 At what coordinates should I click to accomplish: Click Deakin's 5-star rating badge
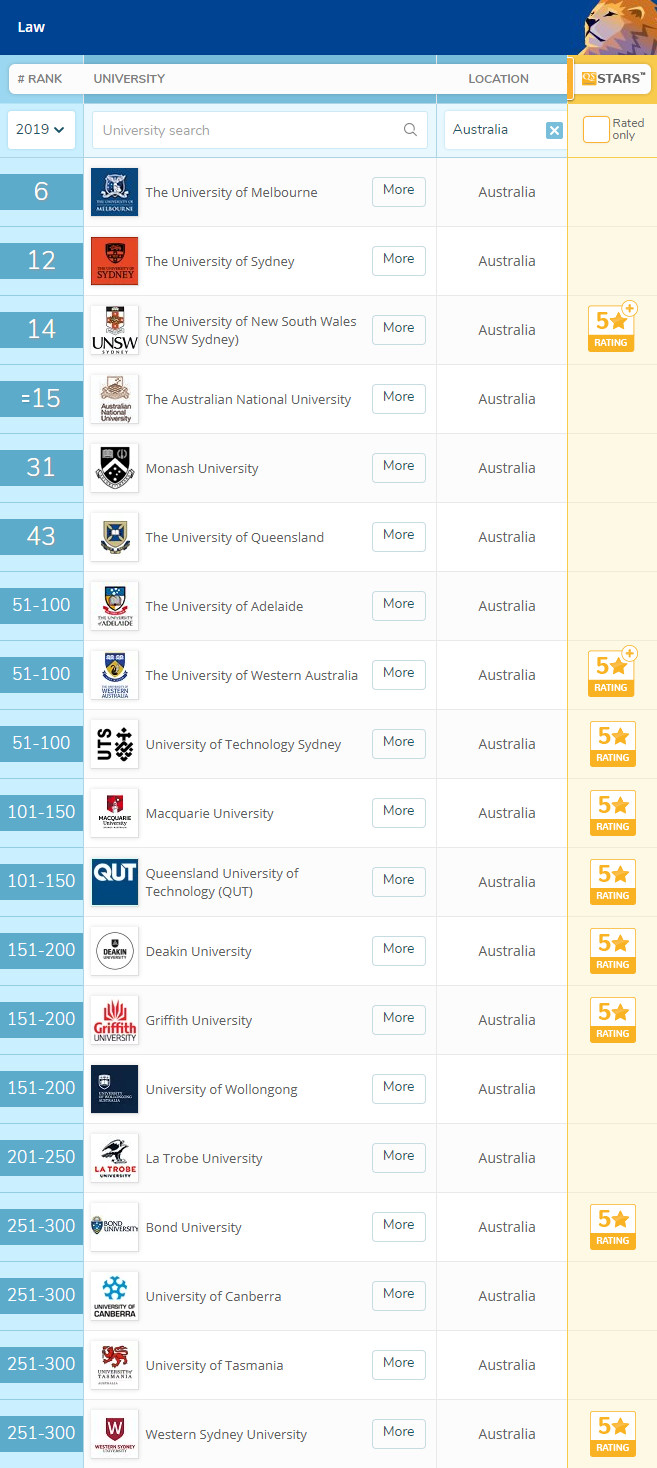tap(612, 951)
